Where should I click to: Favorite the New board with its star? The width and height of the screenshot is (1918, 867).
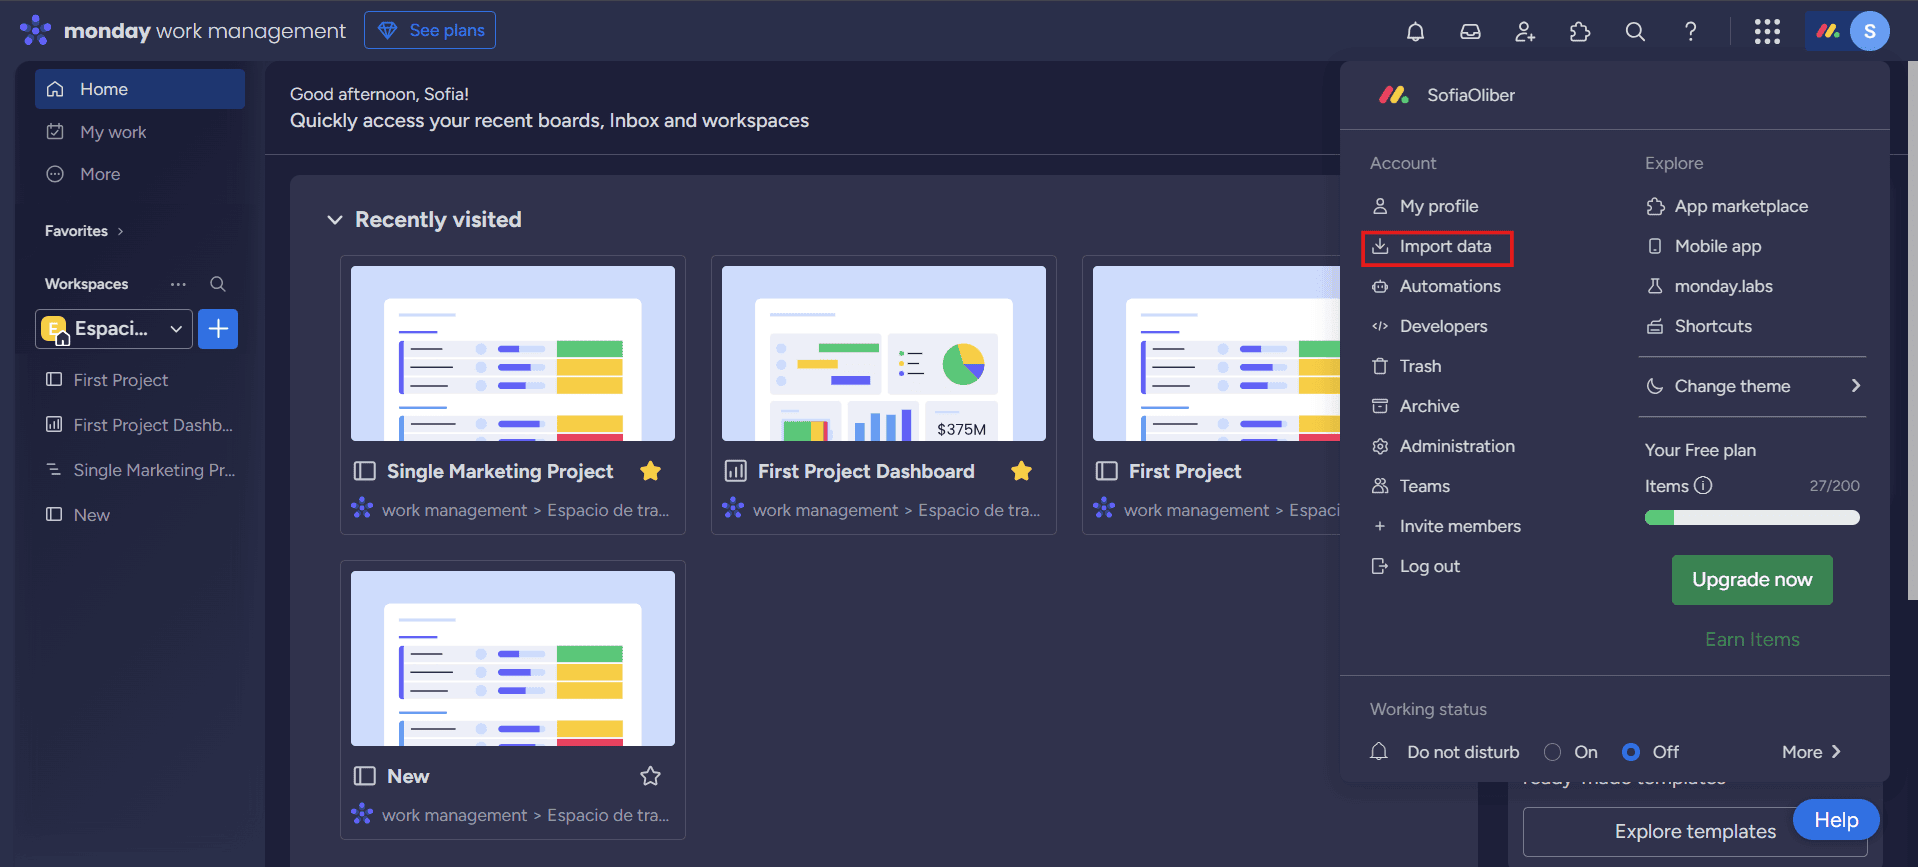[650, 776]
